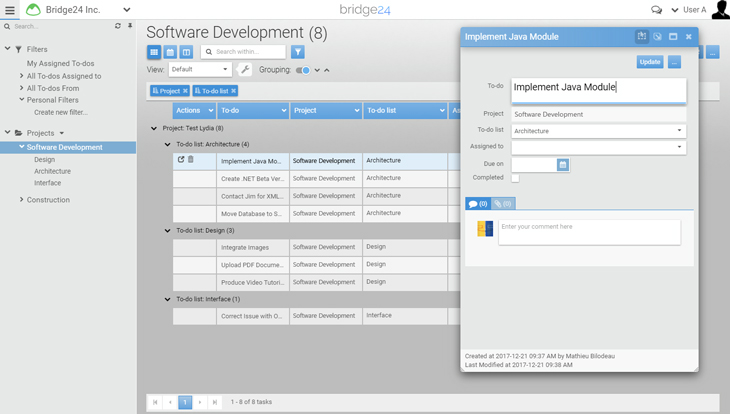
Task: Click the comment text box
Action: [589, 232]
